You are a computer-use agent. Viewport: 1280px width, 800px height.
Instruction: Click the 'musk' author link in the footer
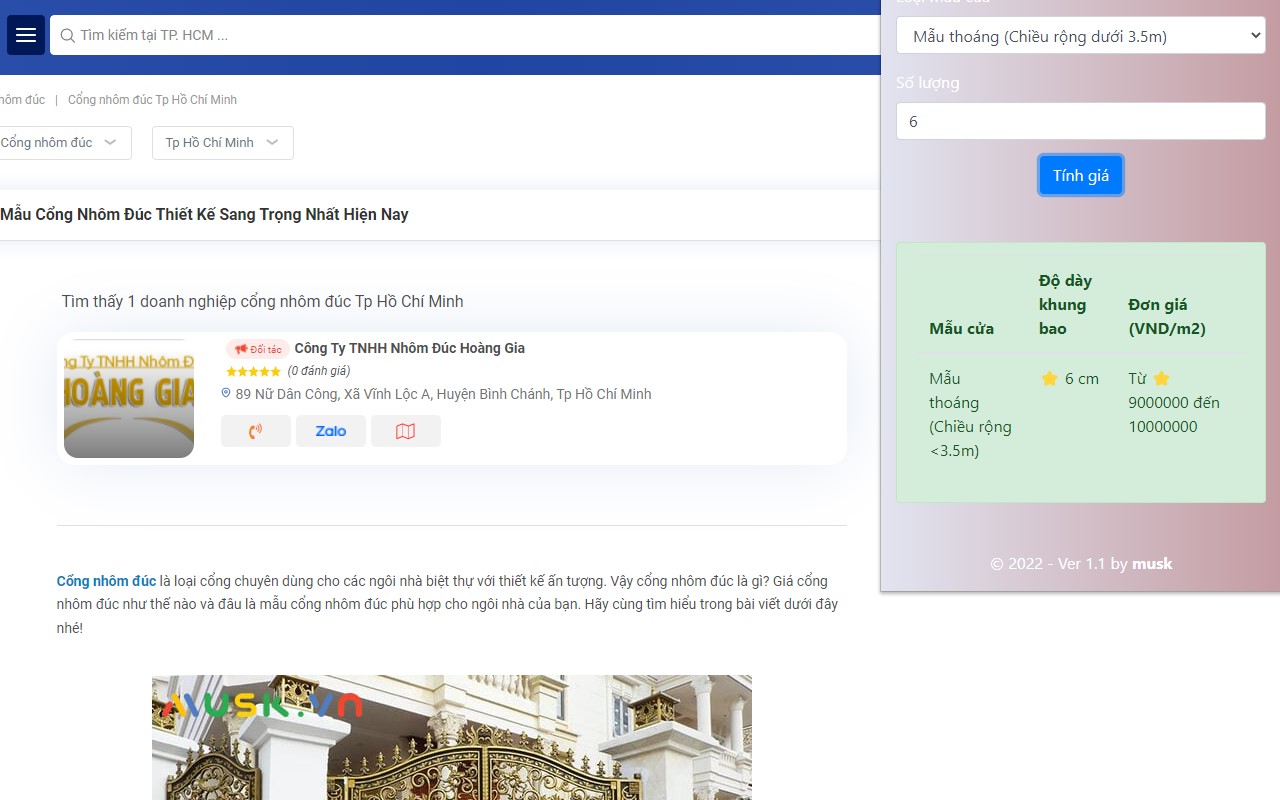pos(1152,563)
